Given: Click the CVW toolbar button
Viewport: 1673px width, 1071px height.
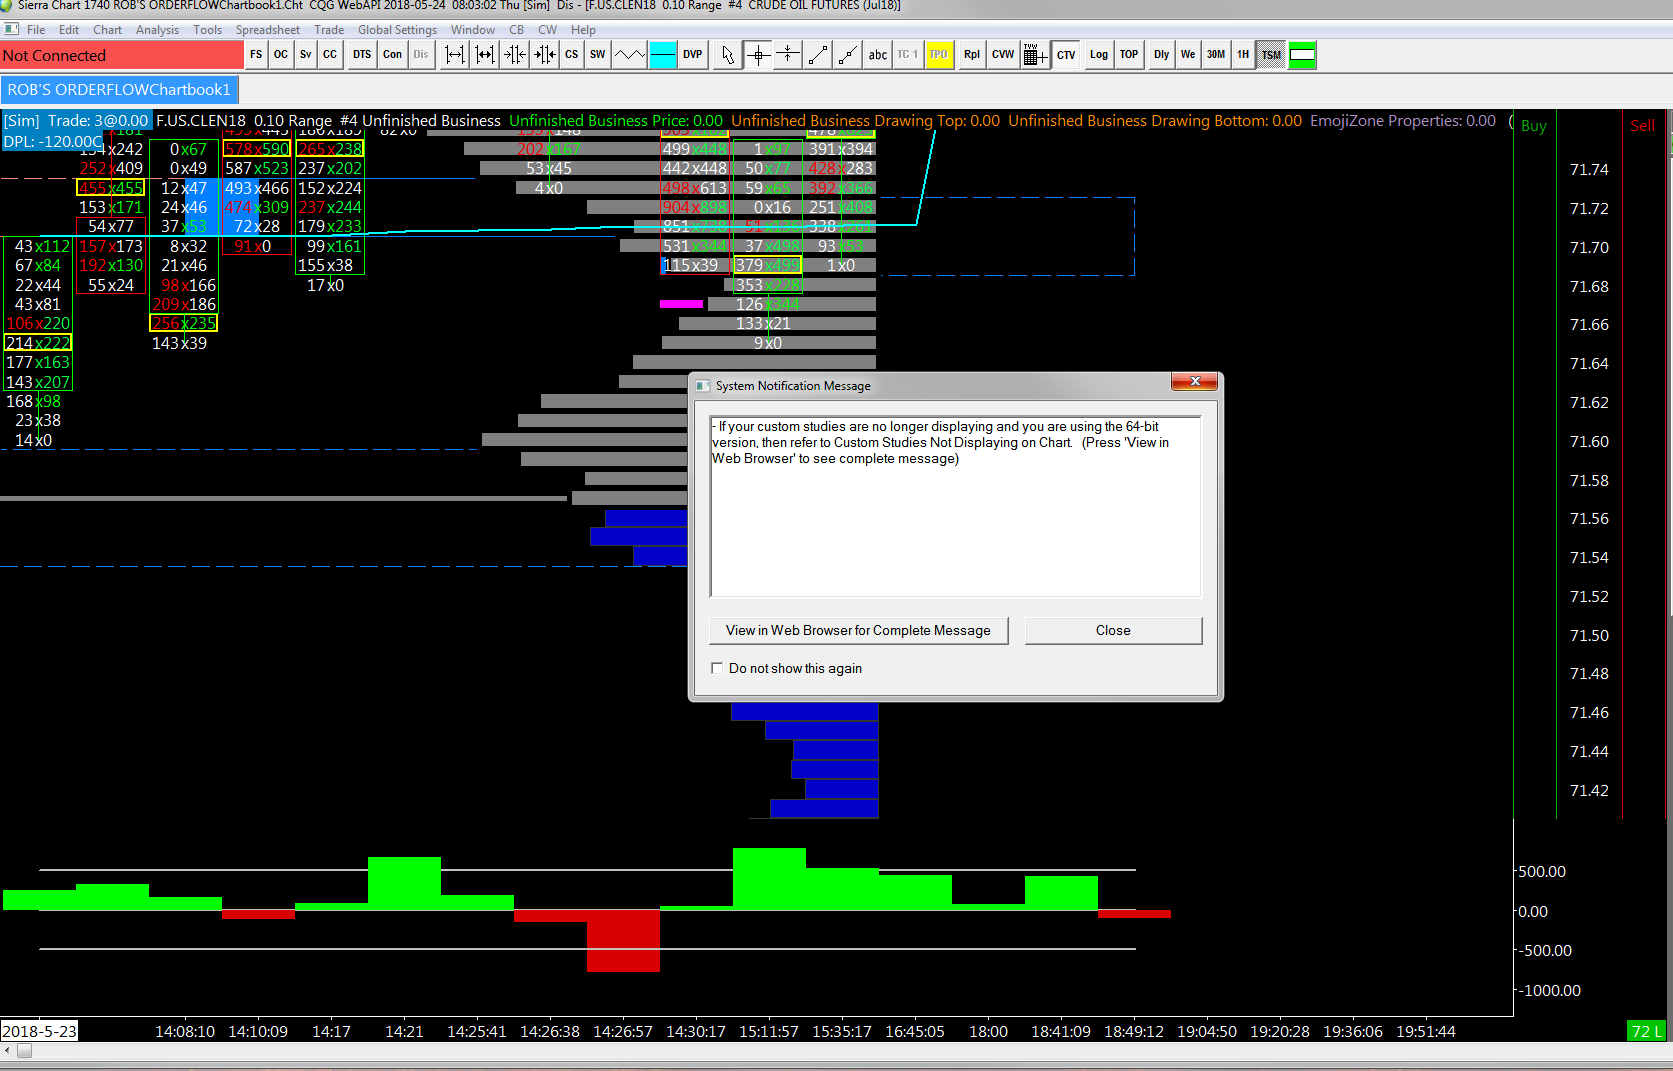Looking at the screenshot, I should (x=1003, y=55).
